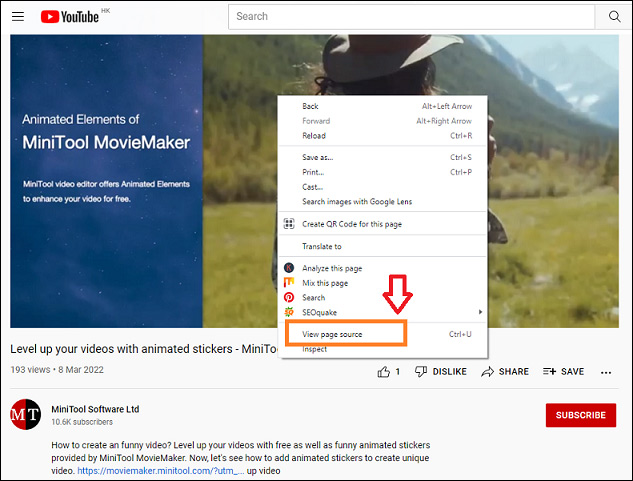The width and height of the screenshot is (633, 481).
Task: Click the magnifier search button
Action: click(x=614, y=17)
